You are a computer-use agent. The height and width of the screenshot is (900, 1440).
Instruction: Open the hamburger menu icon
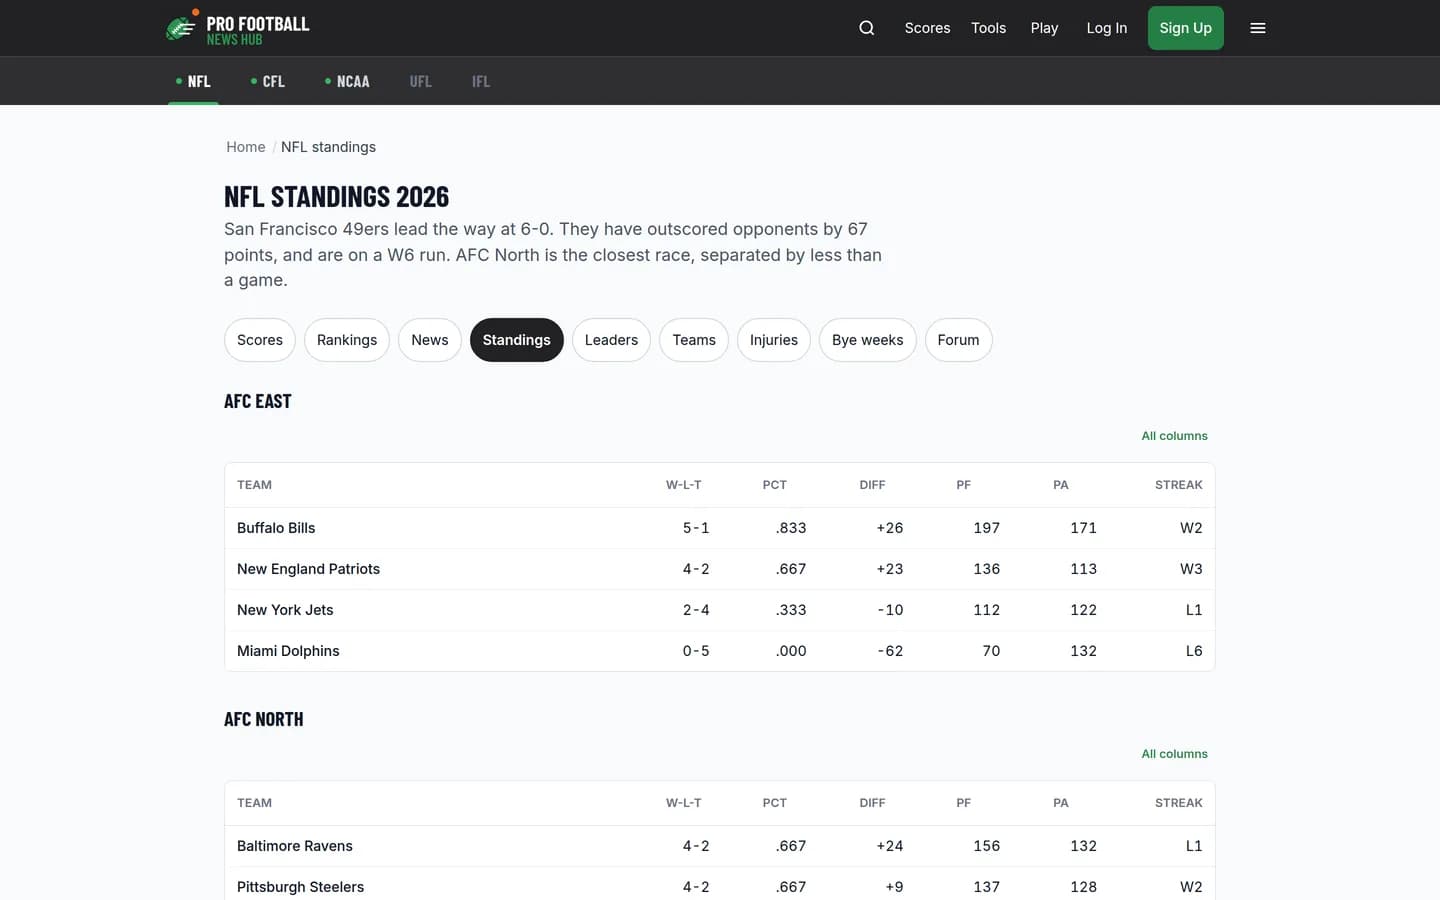coord(1258,28)
